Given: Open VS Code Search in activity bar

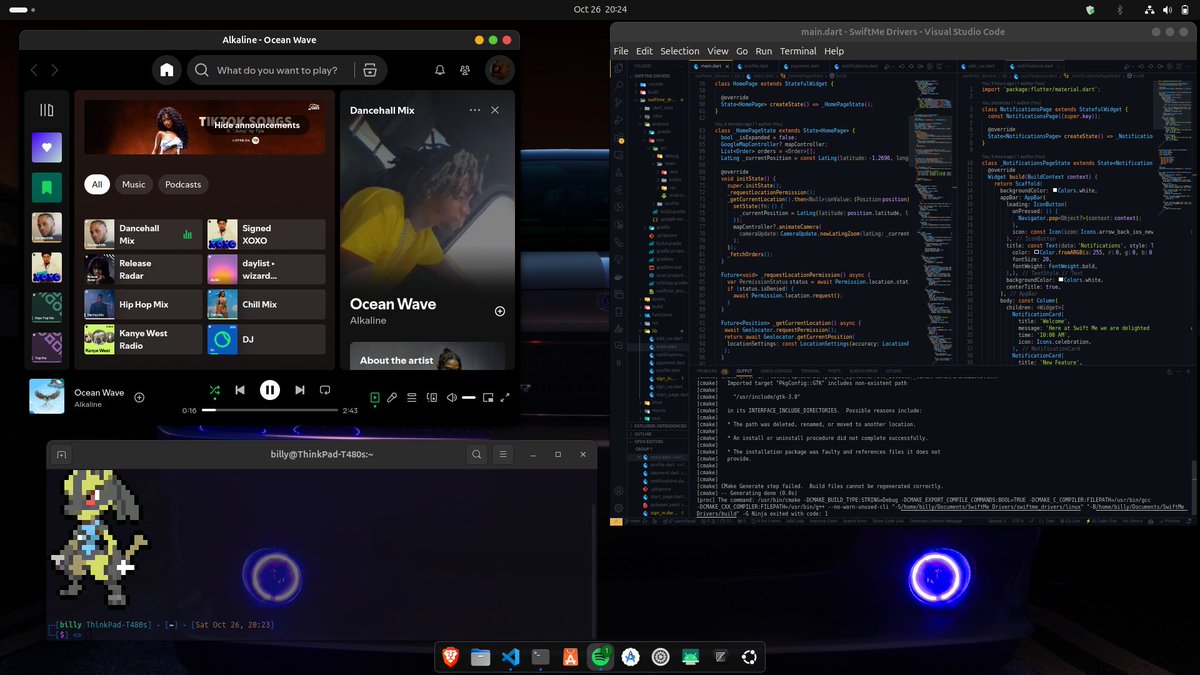Looking at the screenshot, I should point(619,86).
